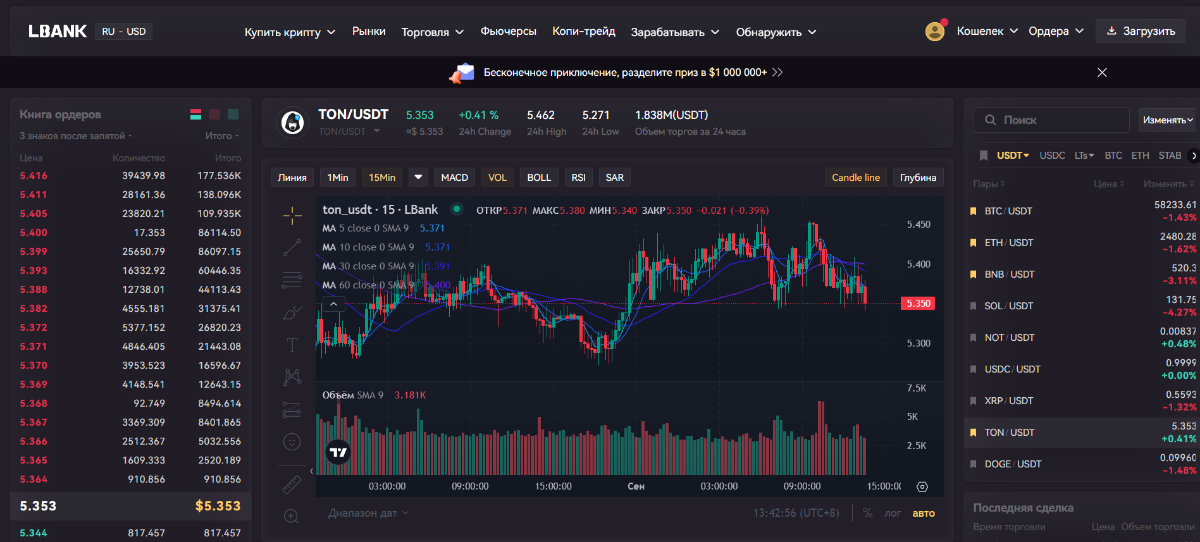The width and height of the screenshot is (1200, 542).
Task: Click the Загрузить download button
Action: 1141,31
